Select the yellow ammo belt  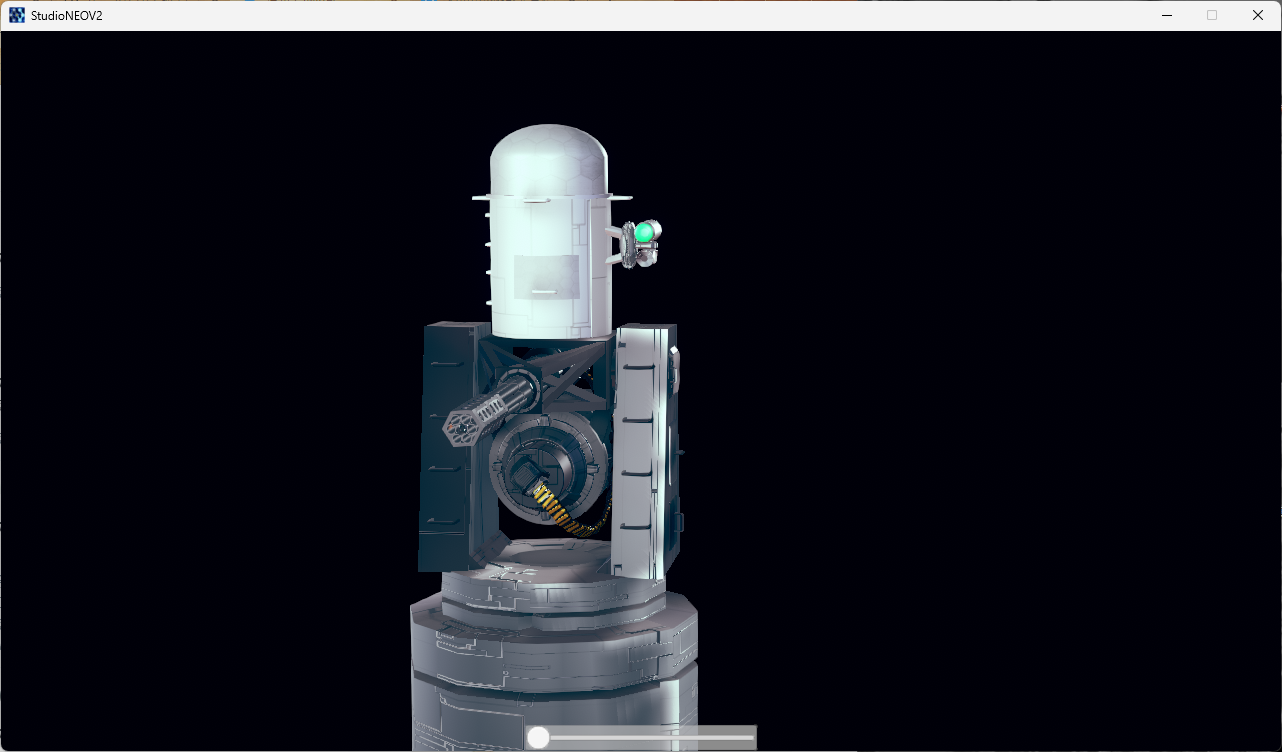point(553,506)
